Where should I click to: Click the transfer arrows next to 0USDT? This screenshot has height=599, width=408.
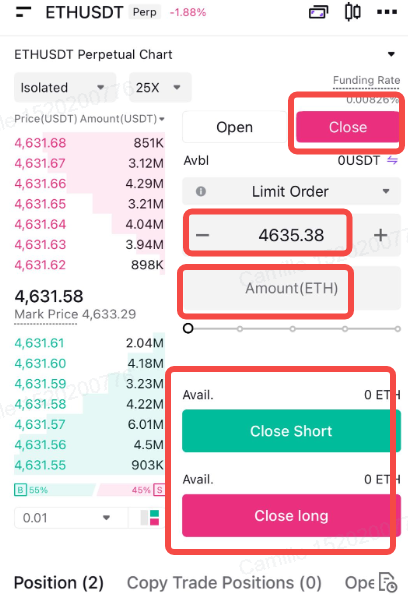(x=392, y=160)
